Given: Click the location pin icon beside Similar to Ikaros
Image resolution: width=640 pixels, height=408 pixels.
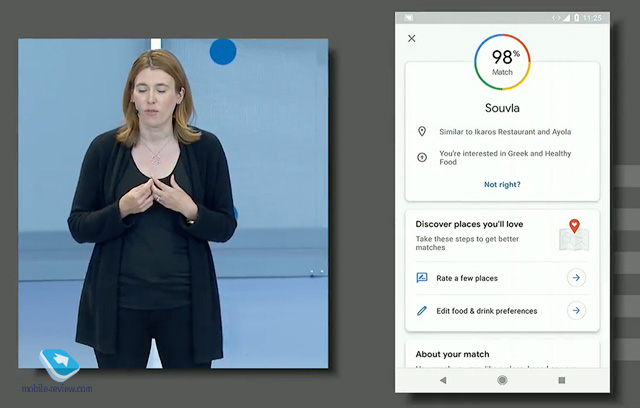Looking at the screenshot, I should (x=422, y=131).
